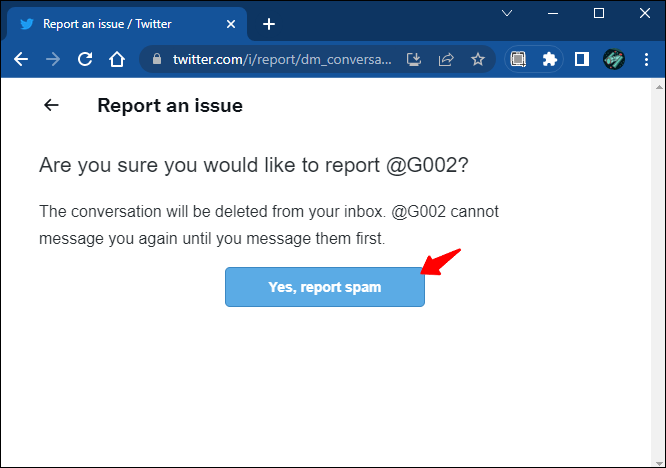The width and height of the screenshot is (666, 468).
Task: Click the browser back arrow
Action: click(21, 59)
